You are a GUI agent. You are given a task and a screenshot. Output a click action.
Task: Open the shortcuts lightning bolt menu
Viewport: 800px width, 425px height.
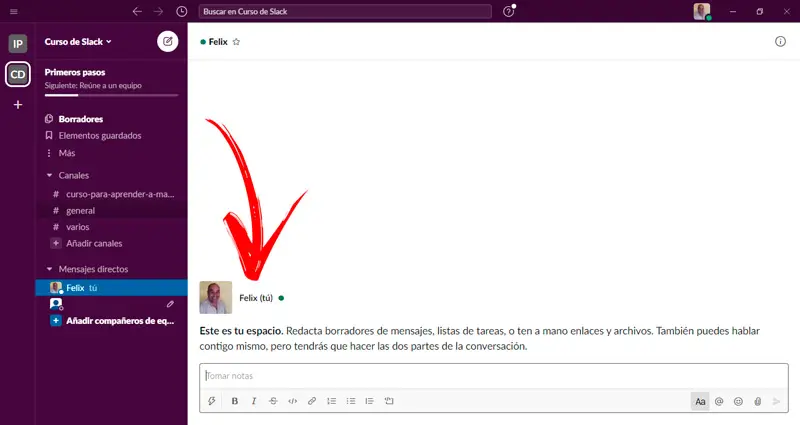(212, 401)
